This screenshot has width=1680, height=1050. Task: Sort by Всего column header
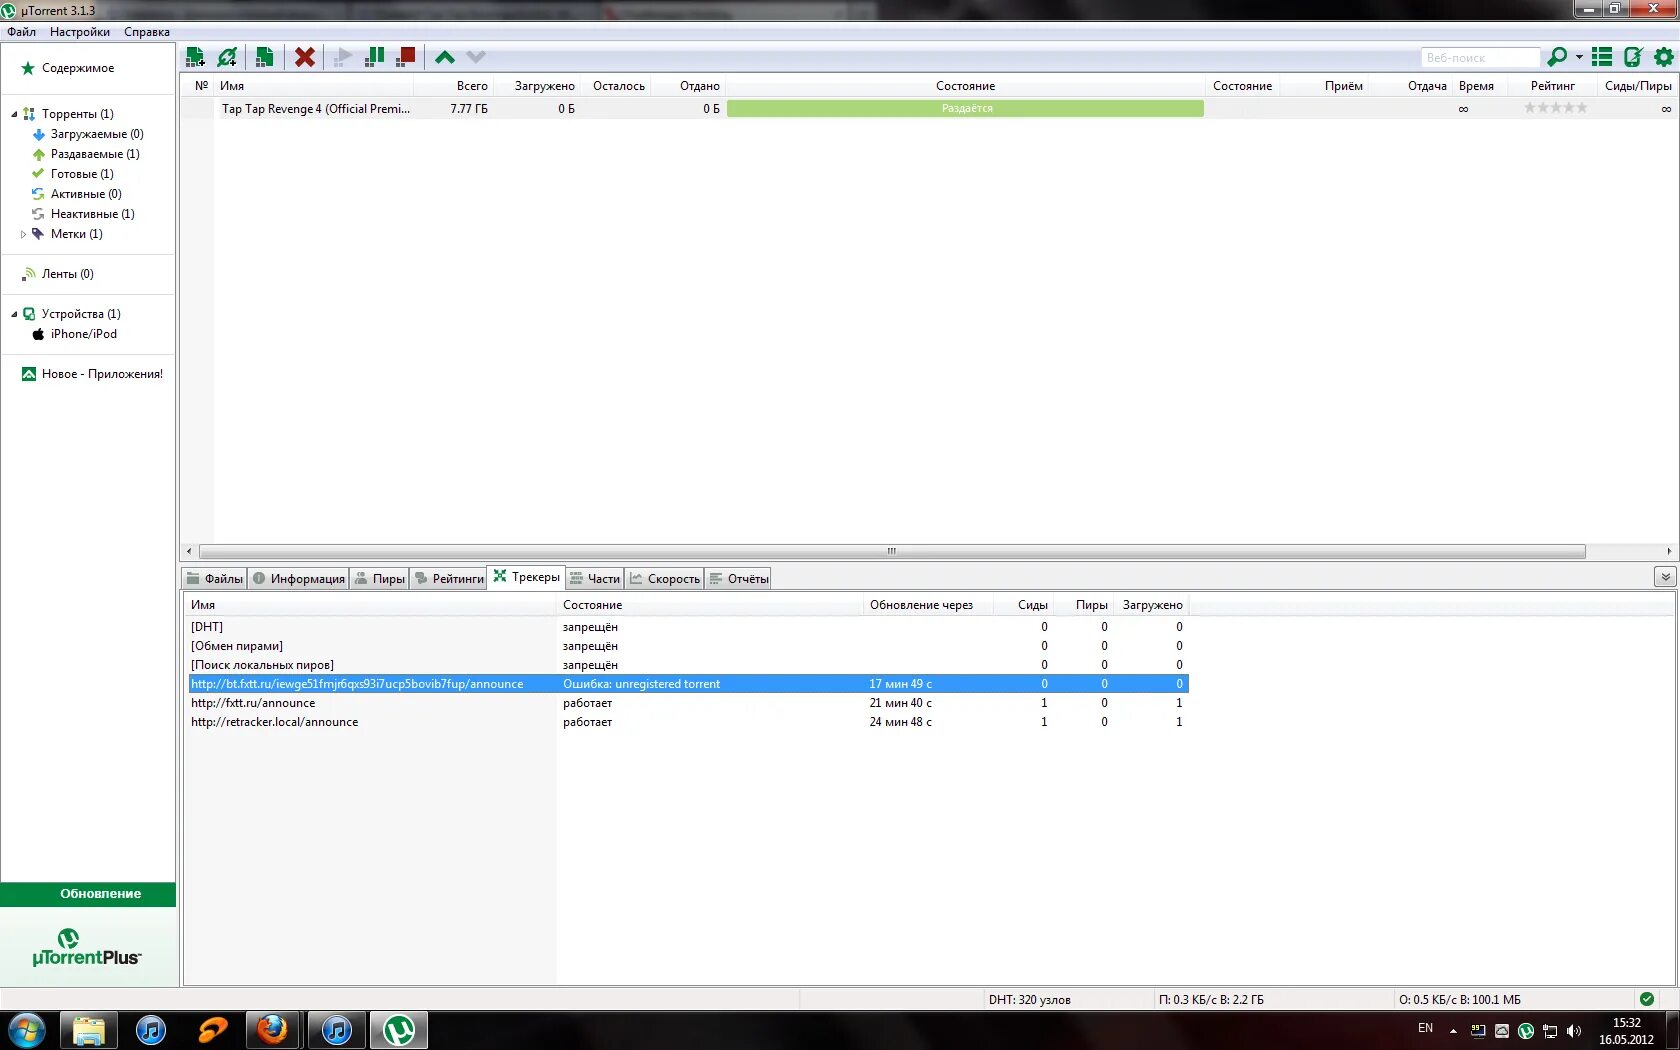[x=454, y=86]
